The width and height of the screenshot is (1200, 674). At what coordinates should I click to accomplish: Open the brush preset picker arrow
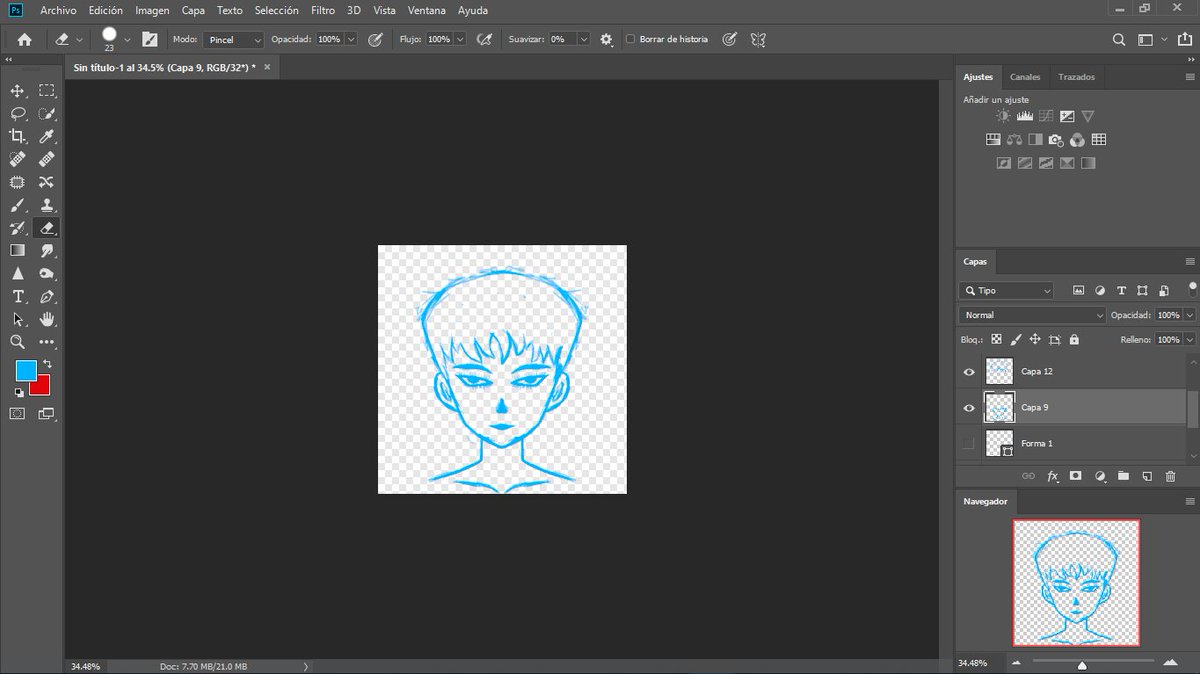pos(127,40)
